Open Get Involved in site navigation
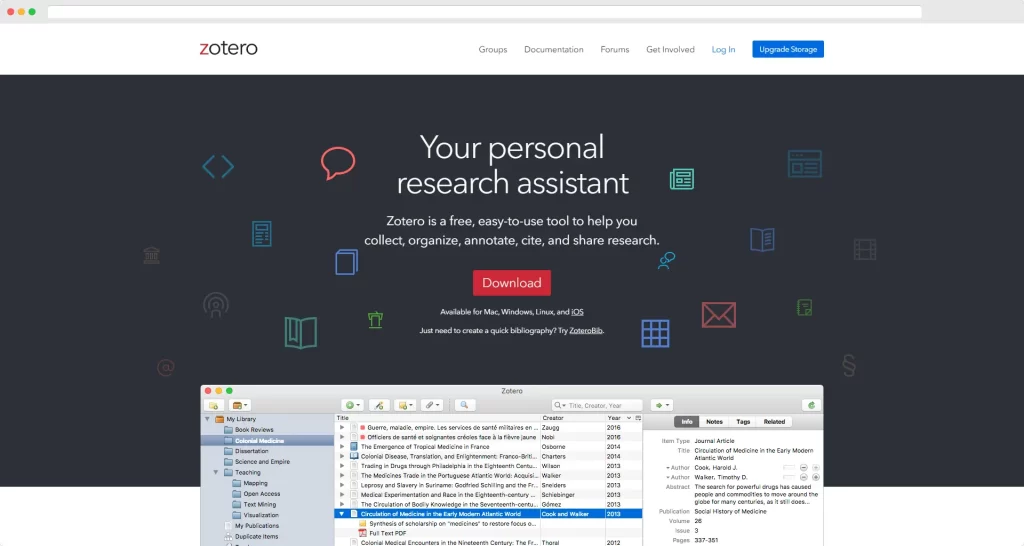 pyautogui.click(x=670, y=50)
